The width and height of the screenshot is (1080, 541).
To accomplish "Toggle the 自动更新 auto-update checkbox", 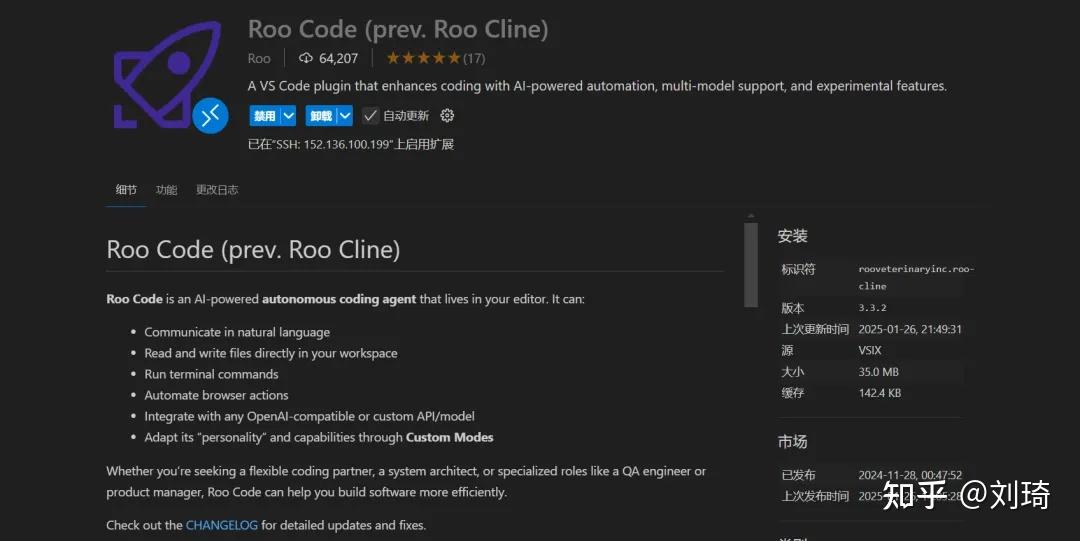I will (x=370, y=116).
